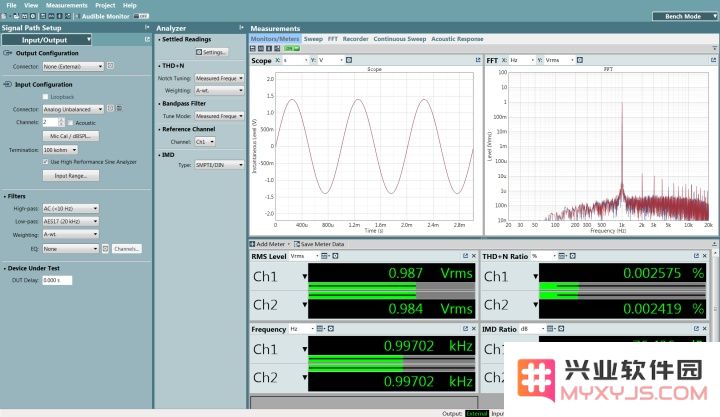The width and height of the screenshot is (720, 417).
Task: Switch to the Acoustic Response tab
Action: [457, 39]
